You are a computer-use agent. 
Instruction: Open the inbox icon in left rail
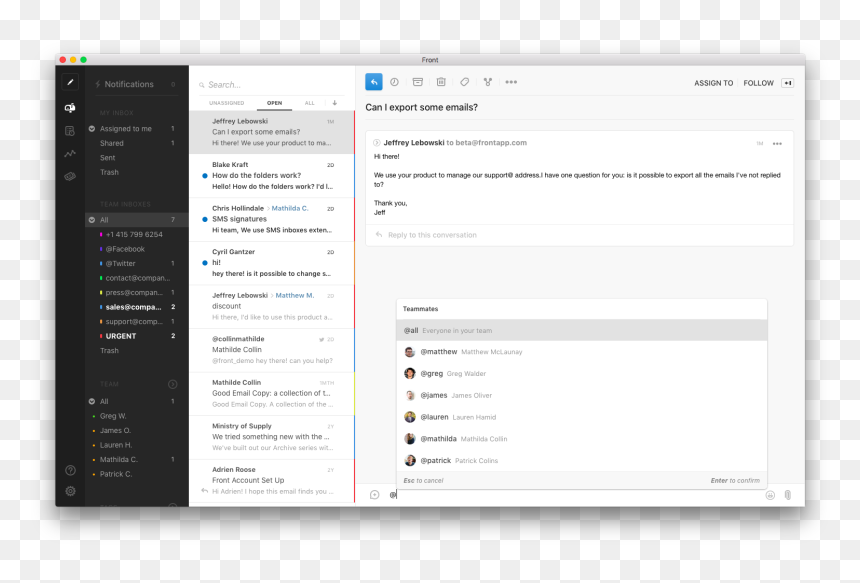pyautogui.click(x=70, y=107)
